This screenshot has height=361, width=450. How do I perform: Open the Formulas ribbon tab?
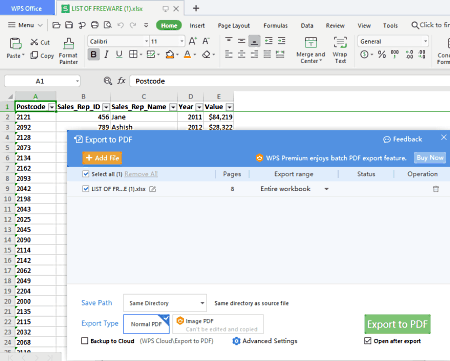275,26
